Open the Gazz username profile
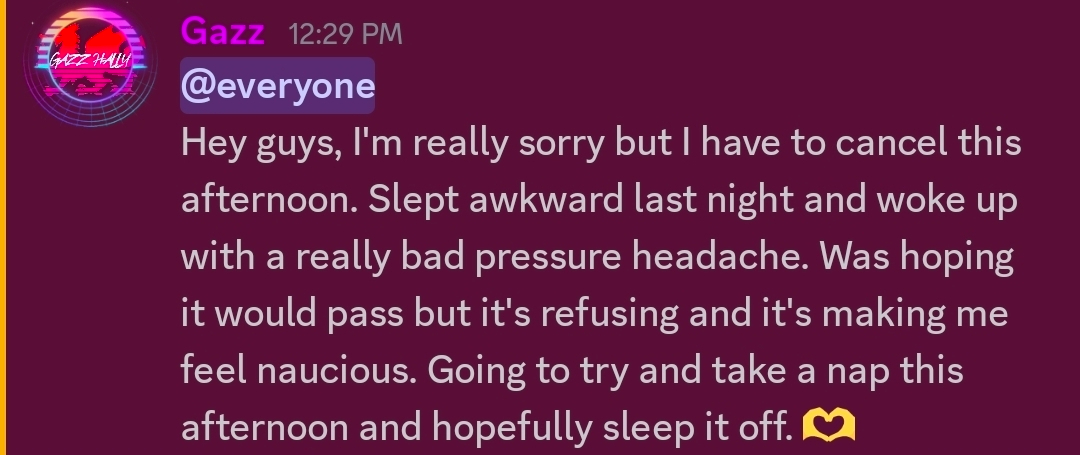The width and height of the screenshot is (1080, 455). pyautogui.click(x=222, y=32)
